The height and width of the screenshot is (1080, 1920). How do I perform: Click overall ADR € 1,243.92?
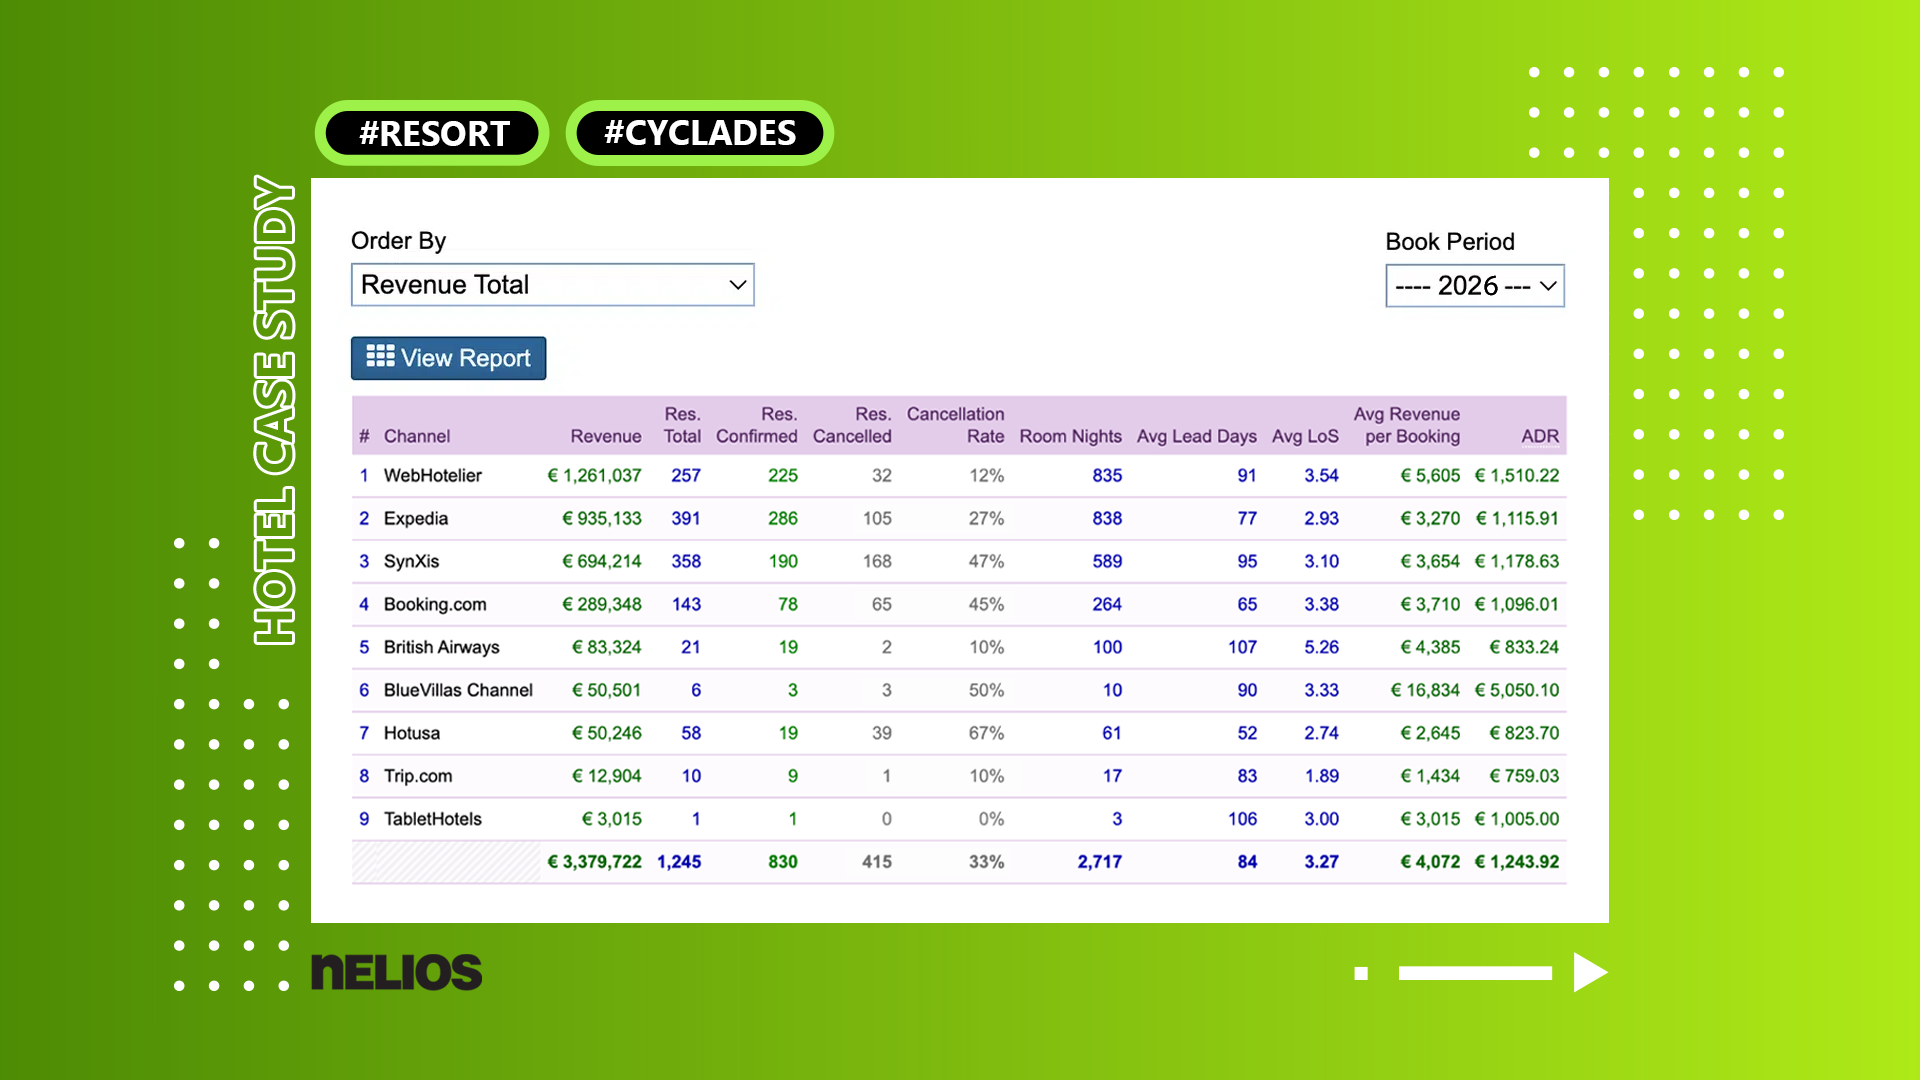tap(1517, 862)
